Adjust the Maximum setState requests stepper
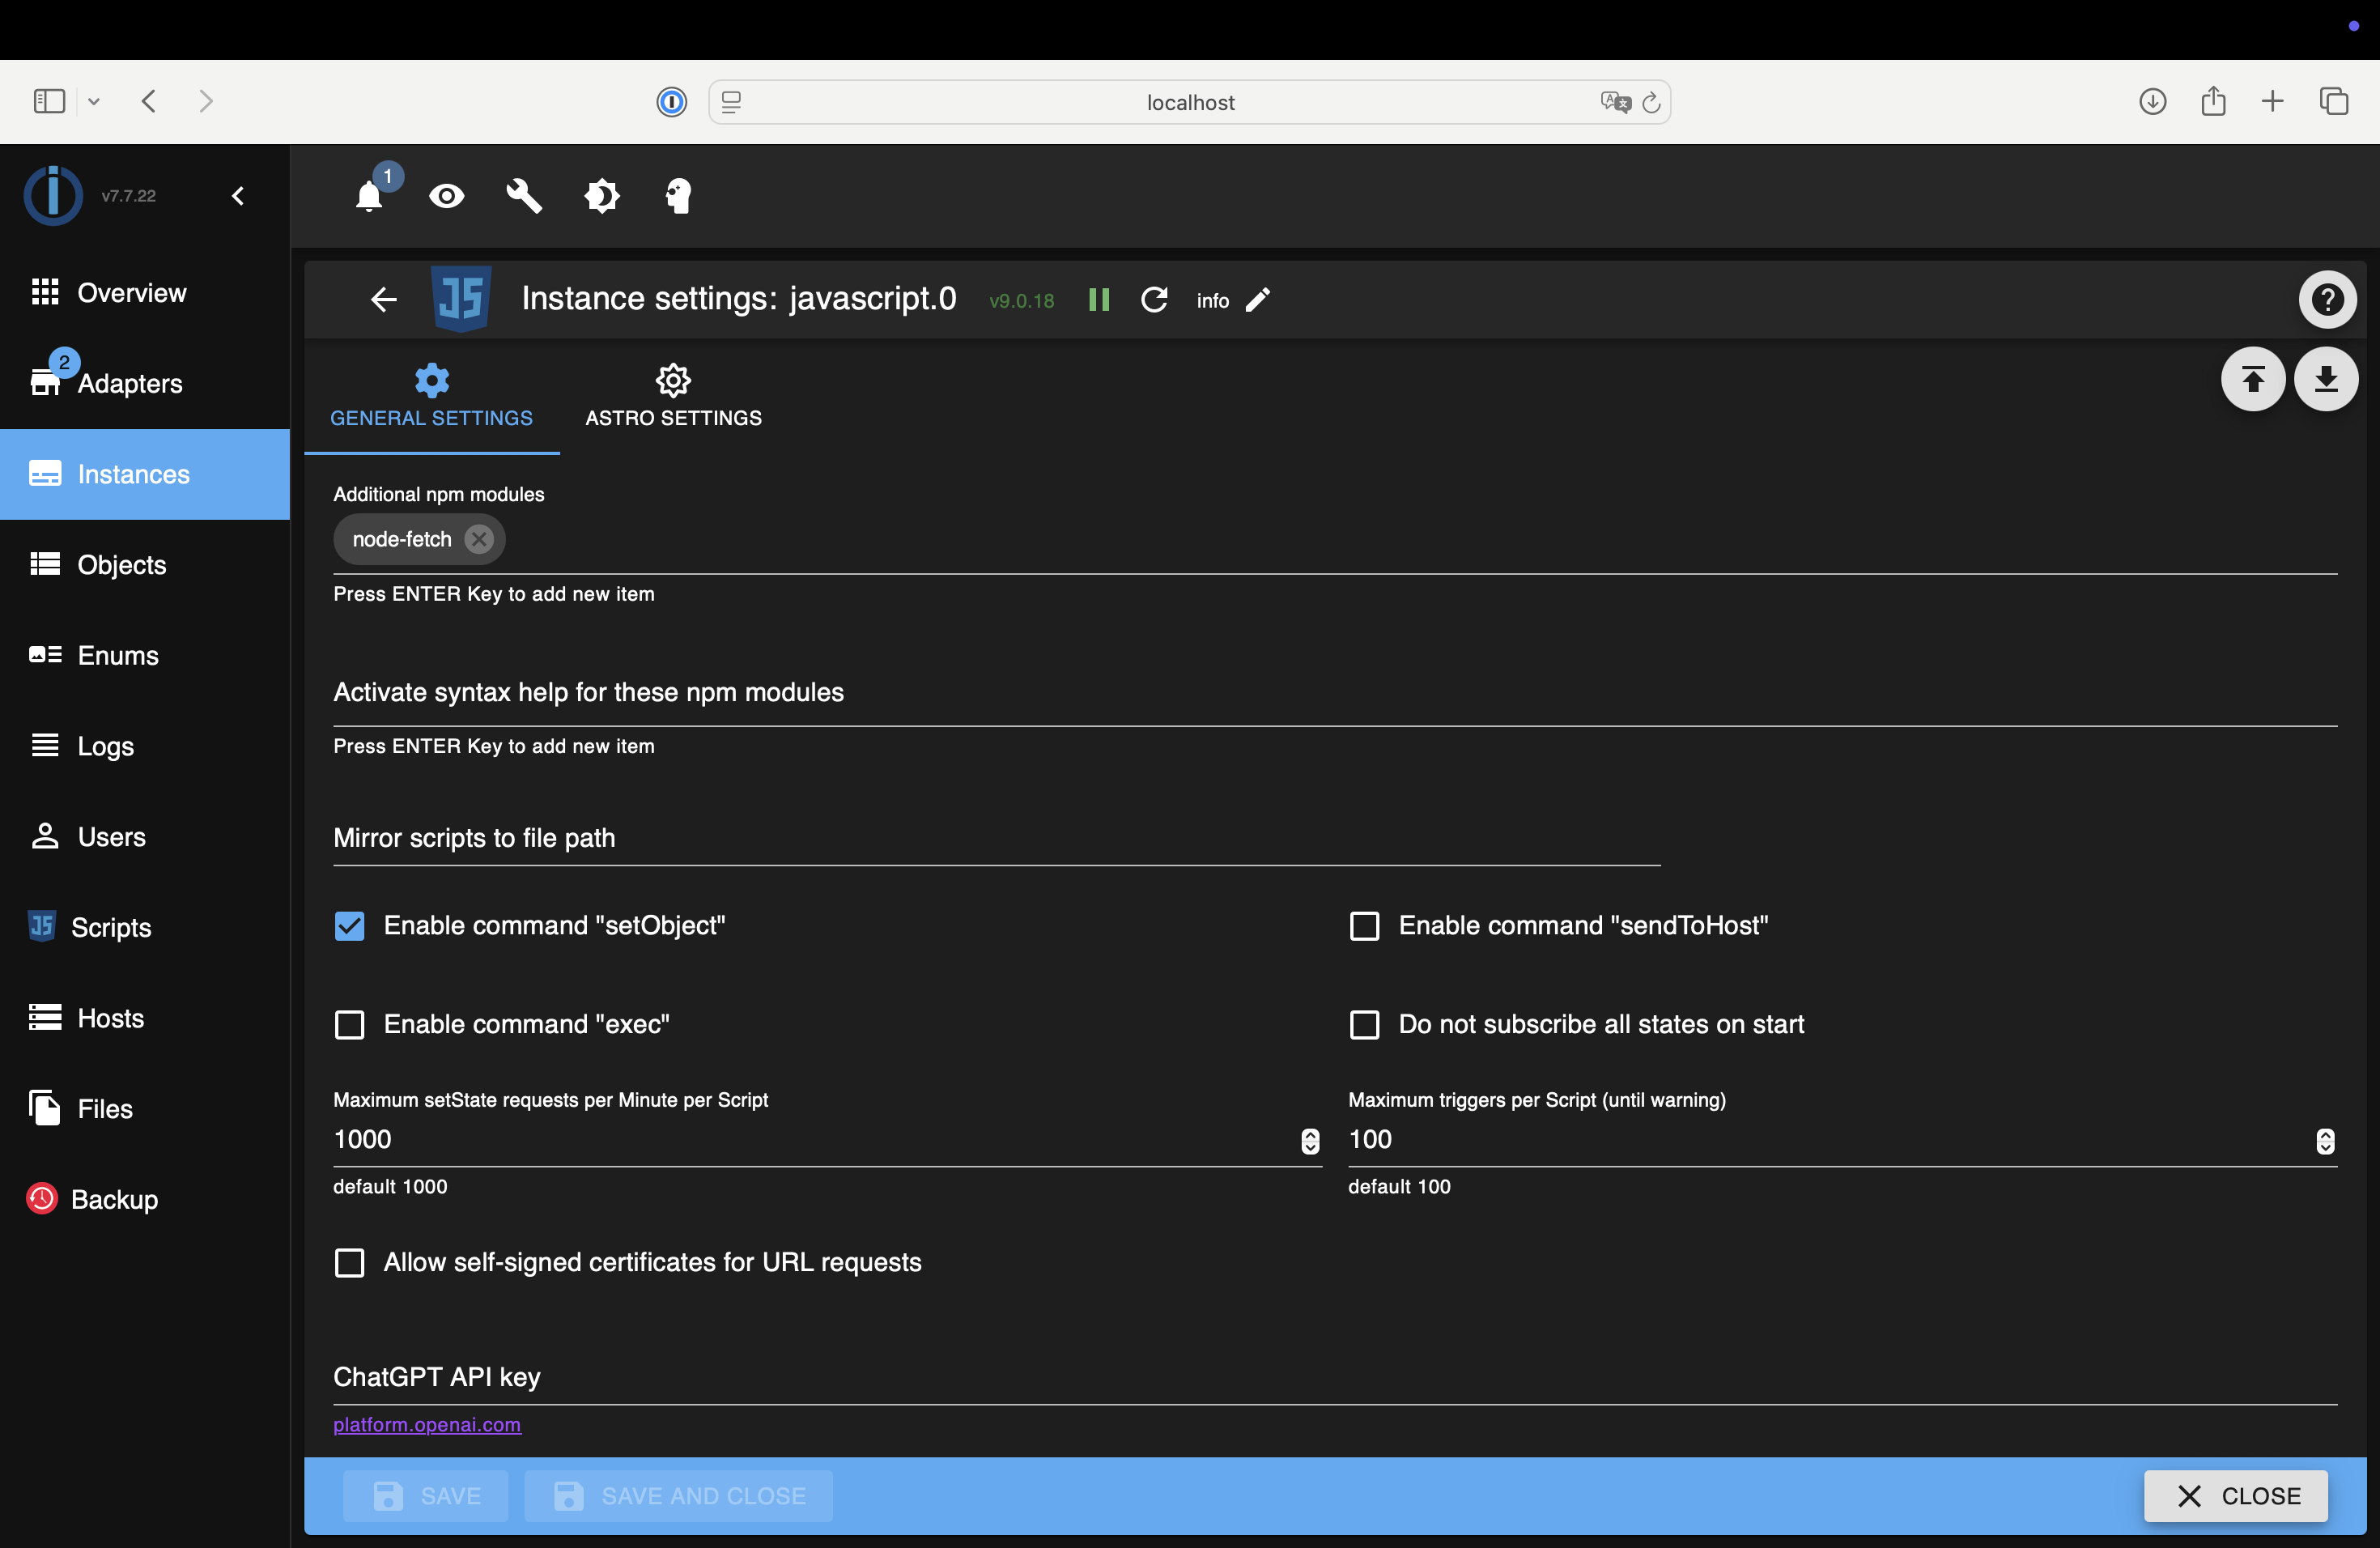 click(1310, 1141)
